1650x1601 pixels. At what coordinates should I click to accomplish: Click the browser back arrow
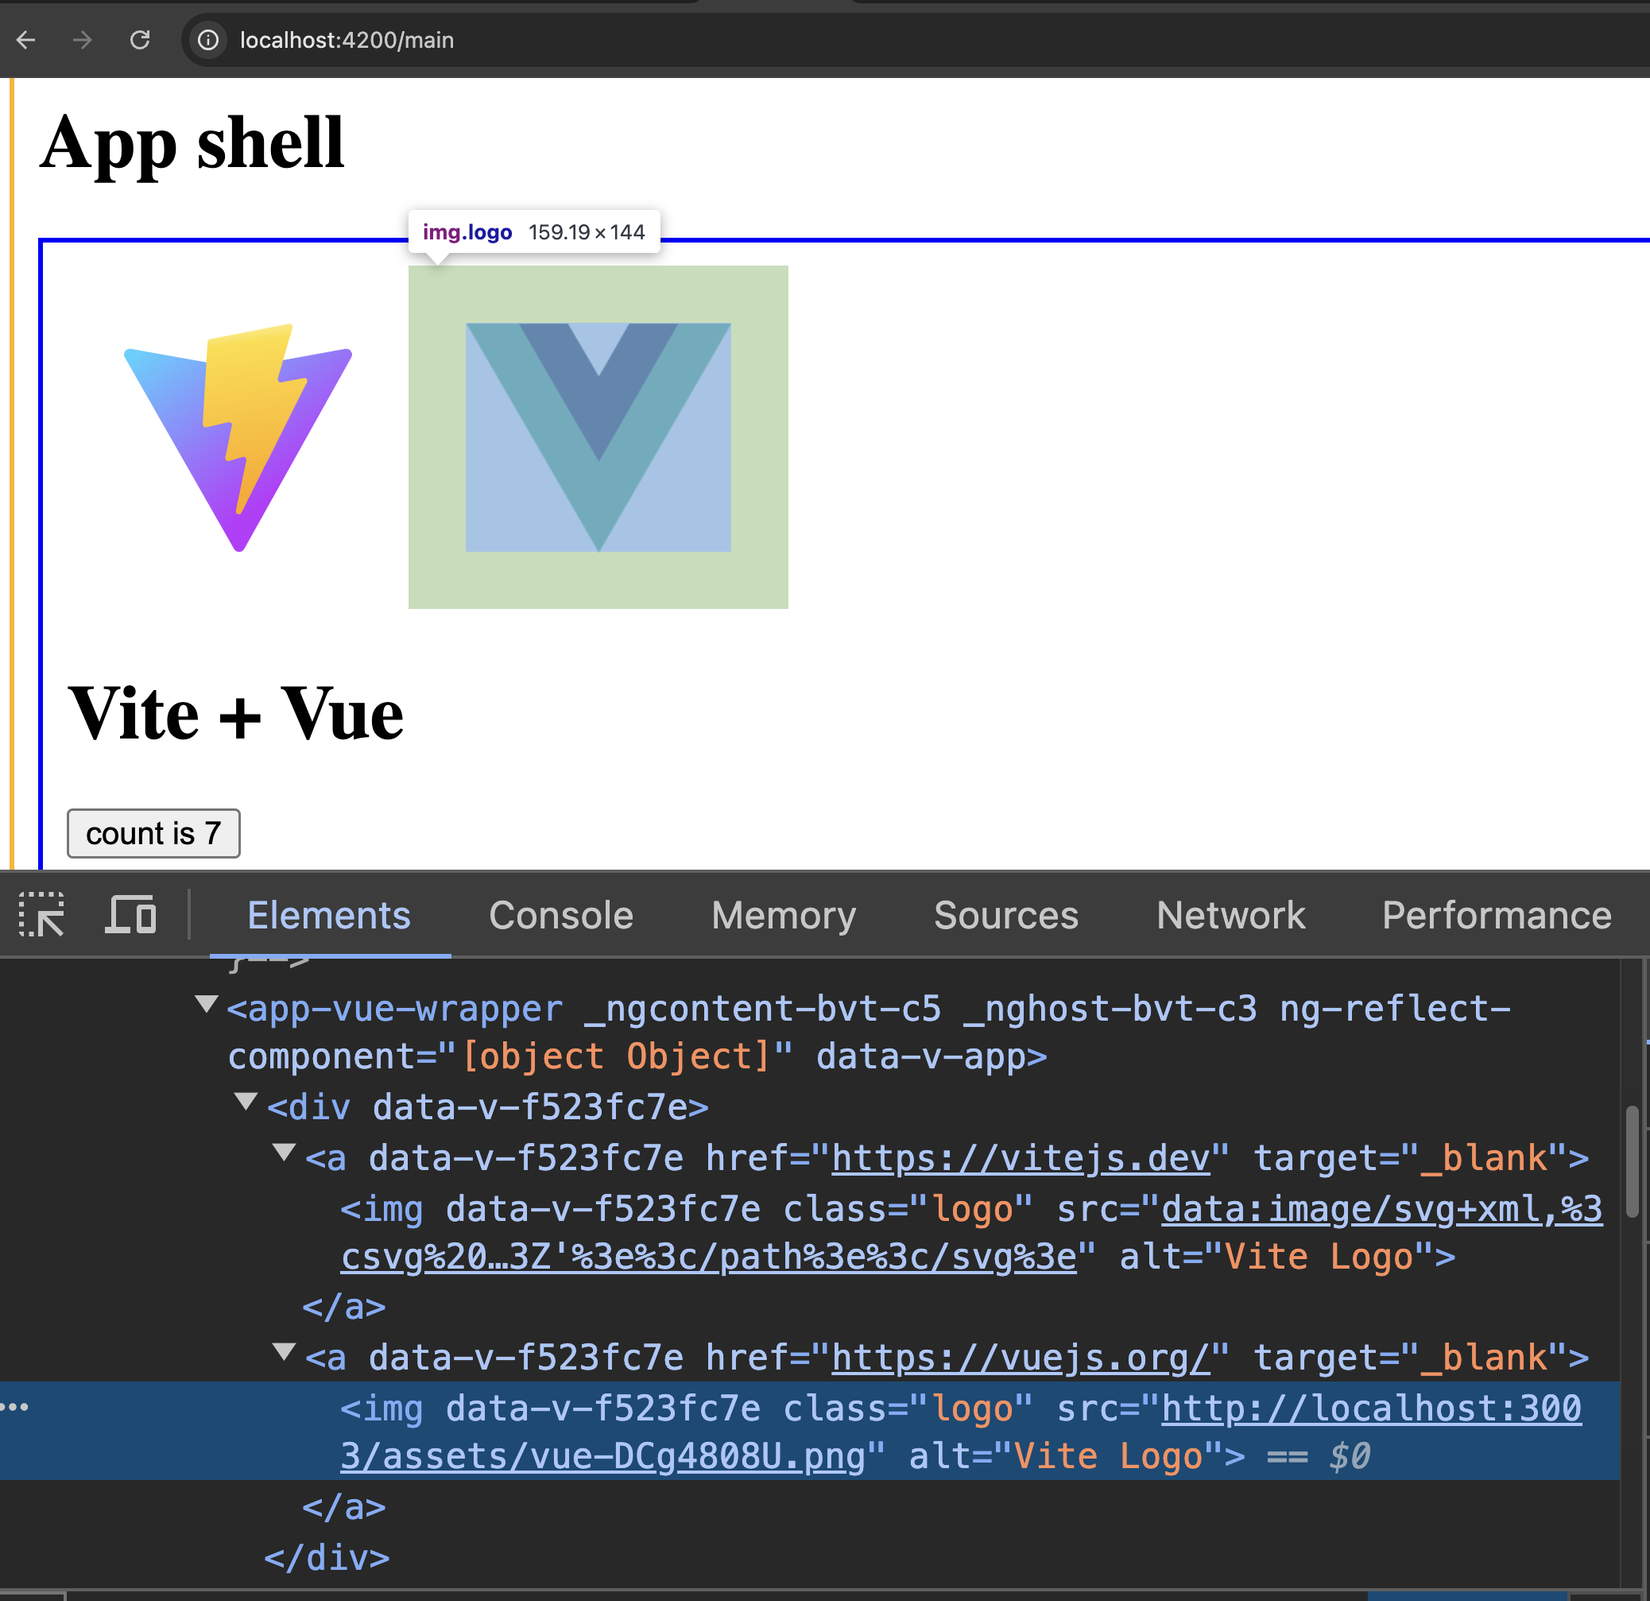point(26,40)
